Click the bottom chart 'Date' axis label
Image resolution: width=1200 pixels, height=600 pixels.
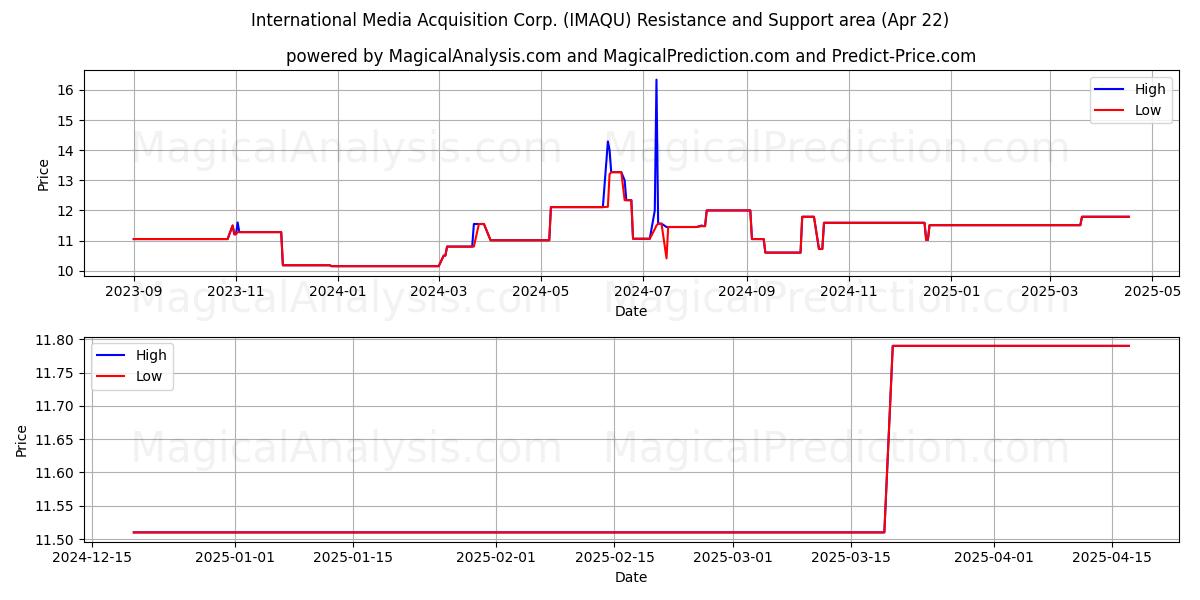click(631, 577)
